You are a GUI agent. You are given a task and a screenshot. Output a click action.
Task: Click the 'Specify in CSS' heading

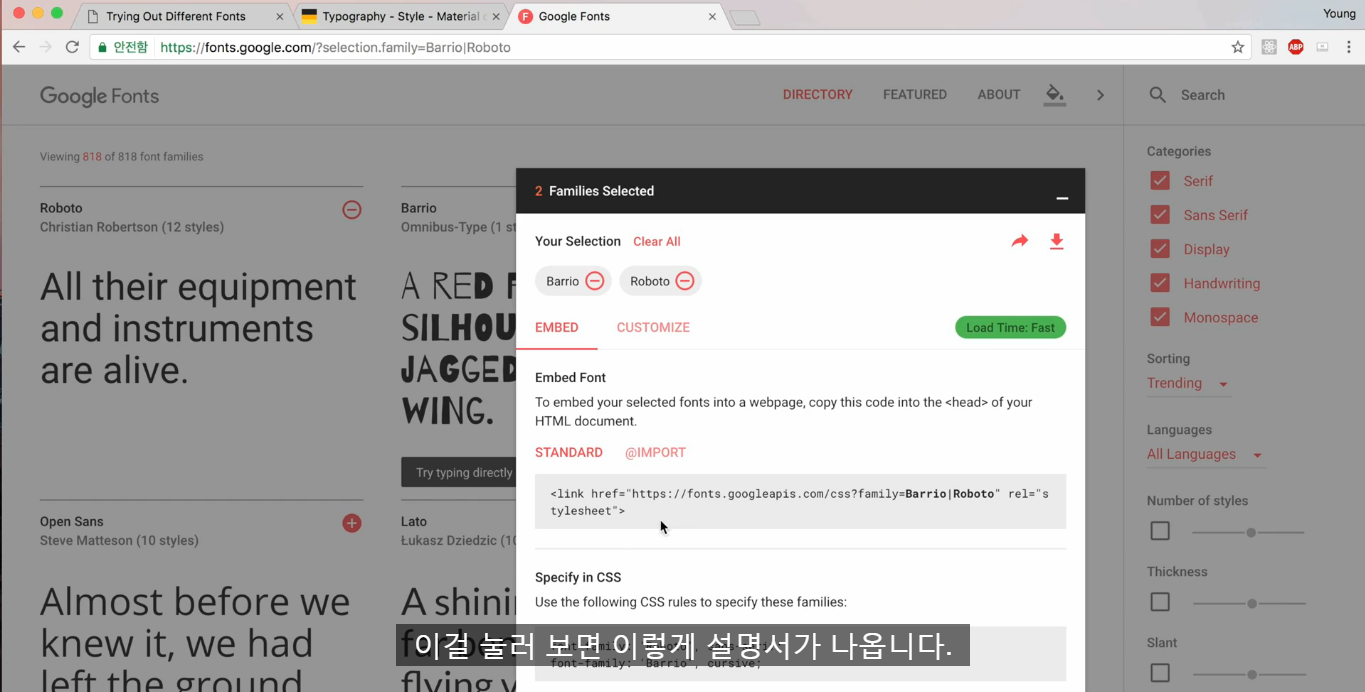pyautogui.click(x=578, y=577)
